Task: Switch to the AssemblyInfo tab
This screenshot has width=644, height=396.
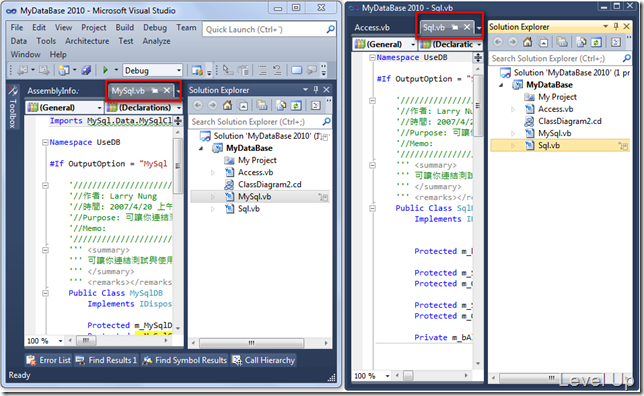Action: pyautogui.click(x=53, y=91)
